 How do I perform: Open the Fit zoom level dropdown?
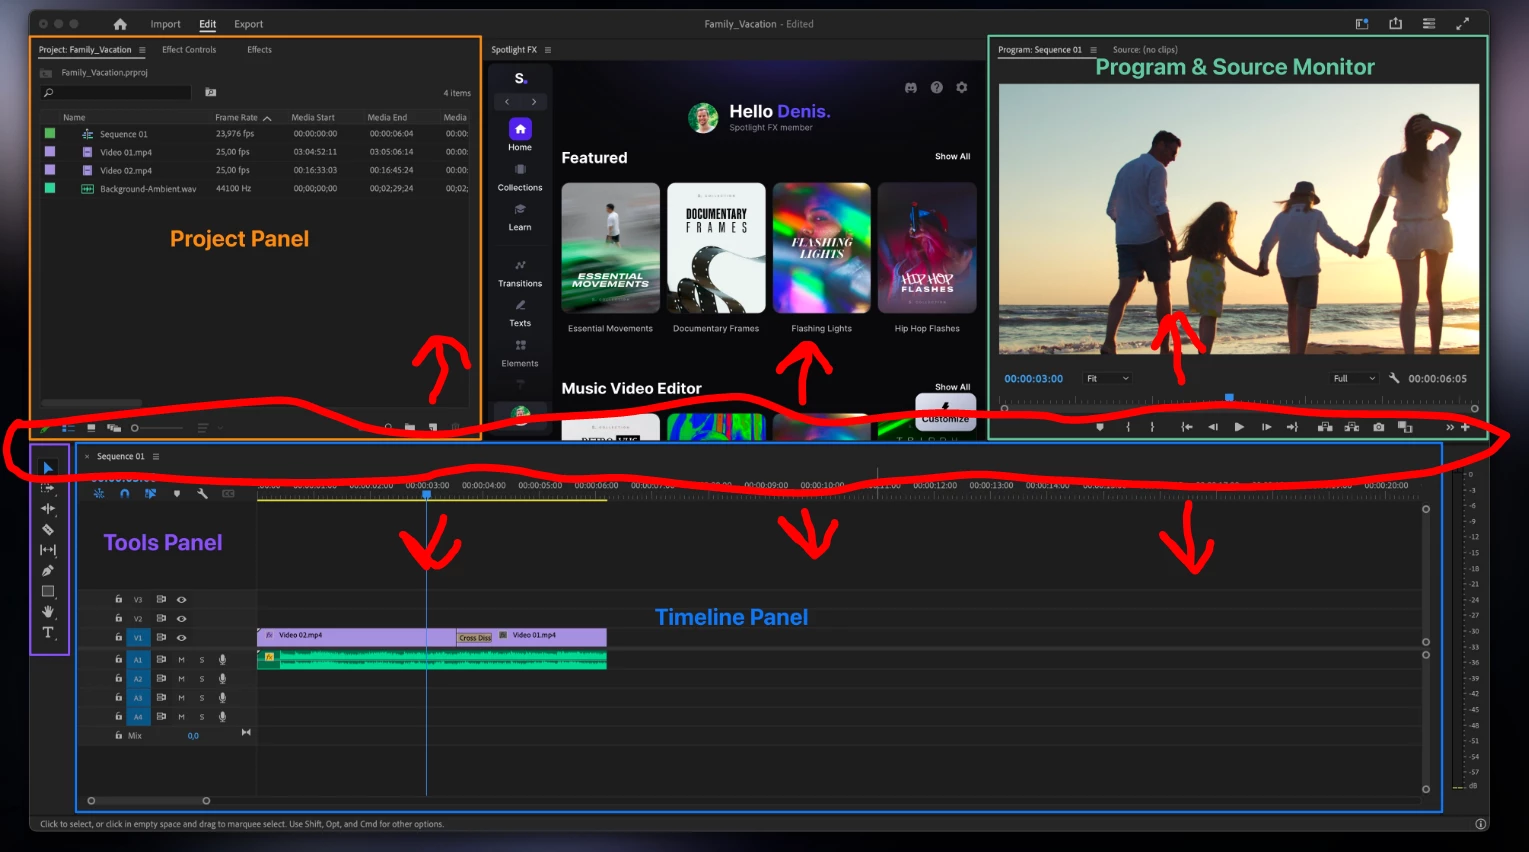point(1108,378)
